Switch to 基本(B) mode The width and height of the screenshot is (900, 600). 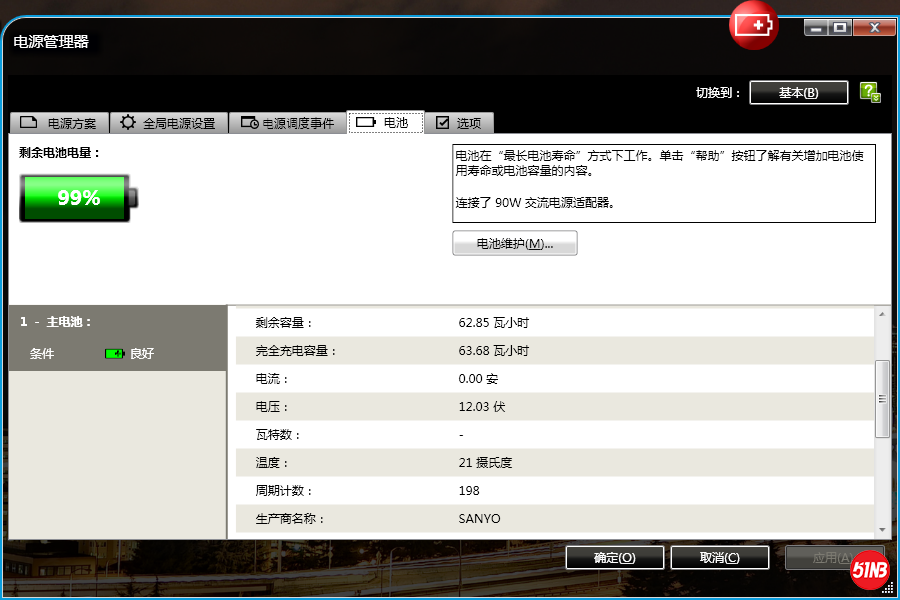click(798, 93)
